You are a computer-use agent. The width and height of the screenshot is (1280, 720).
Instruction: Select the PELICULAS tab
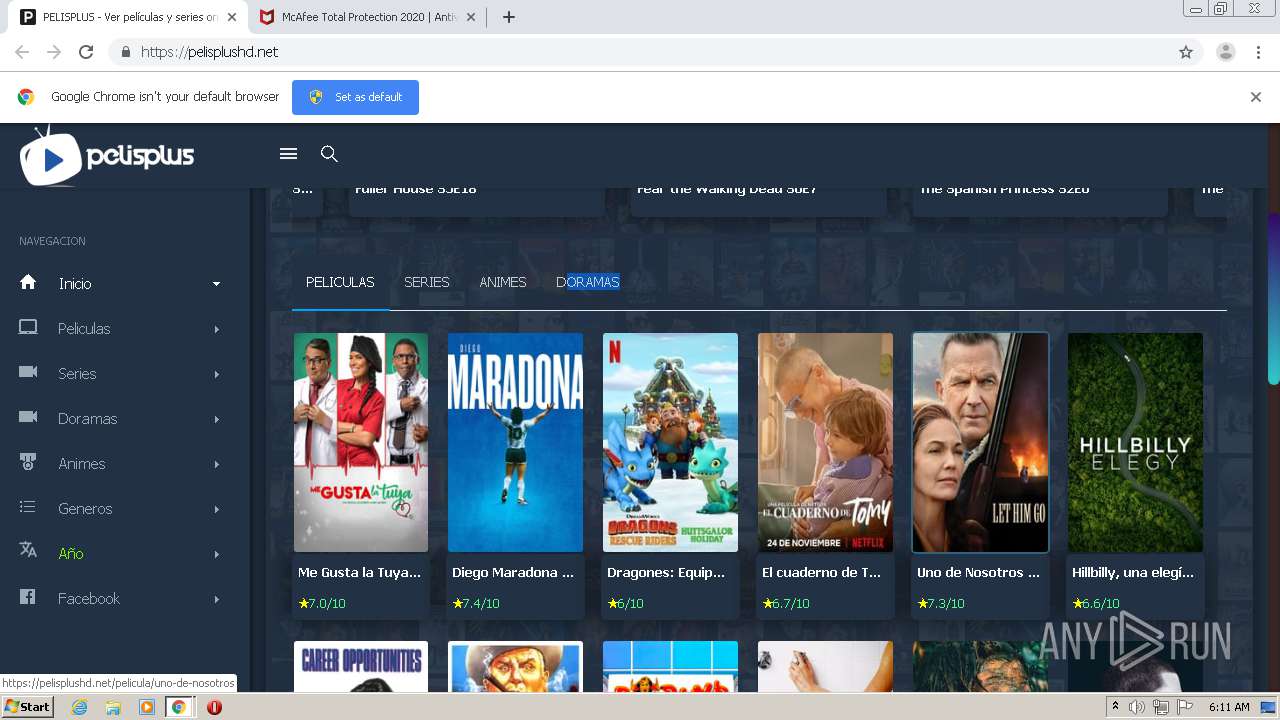pyautogui.click(x=340, y=282)
